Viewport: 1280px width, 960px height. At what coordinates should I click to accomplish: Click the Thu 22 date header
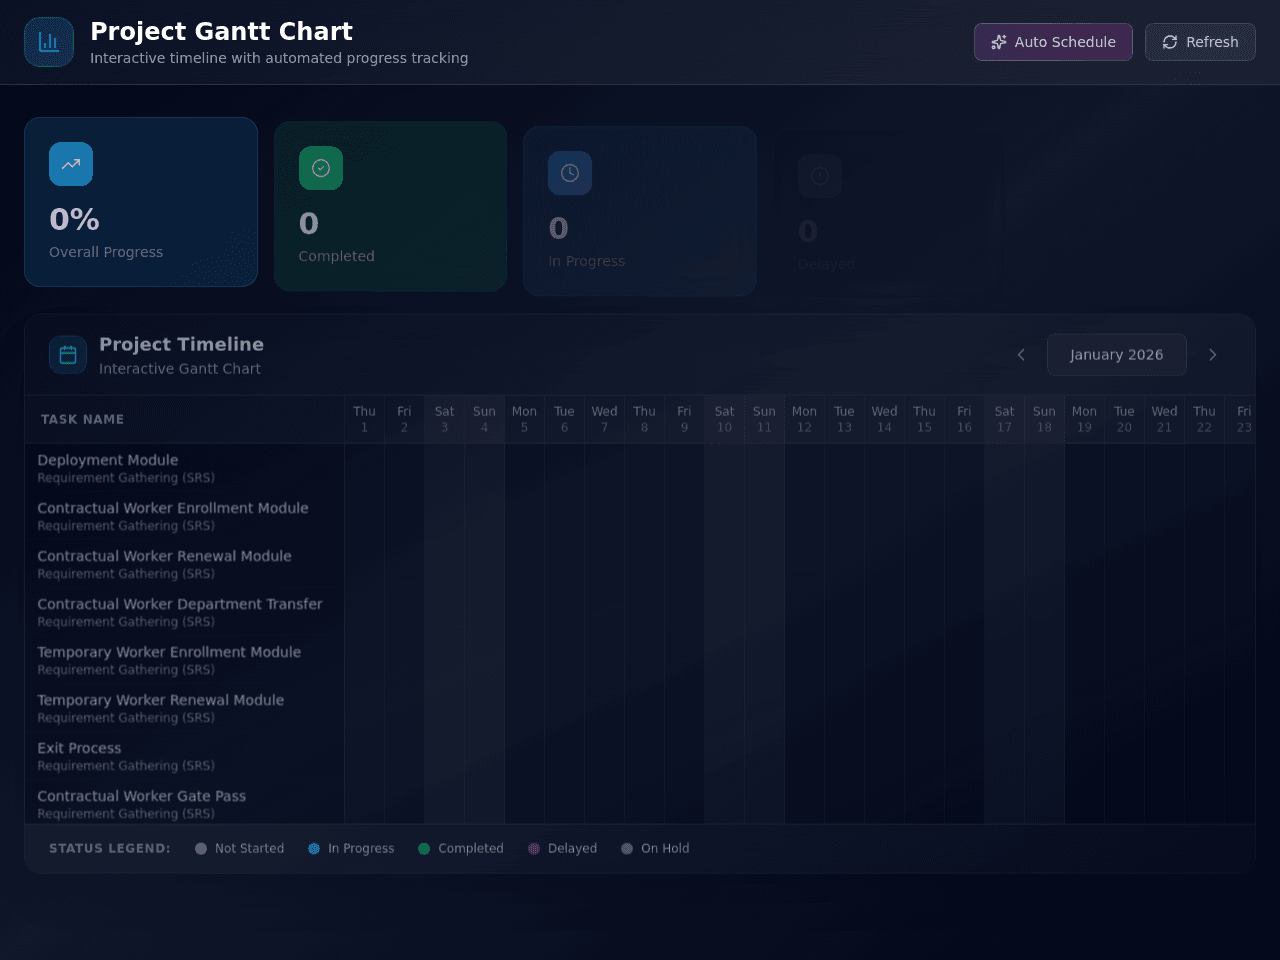coord(1204,419)
